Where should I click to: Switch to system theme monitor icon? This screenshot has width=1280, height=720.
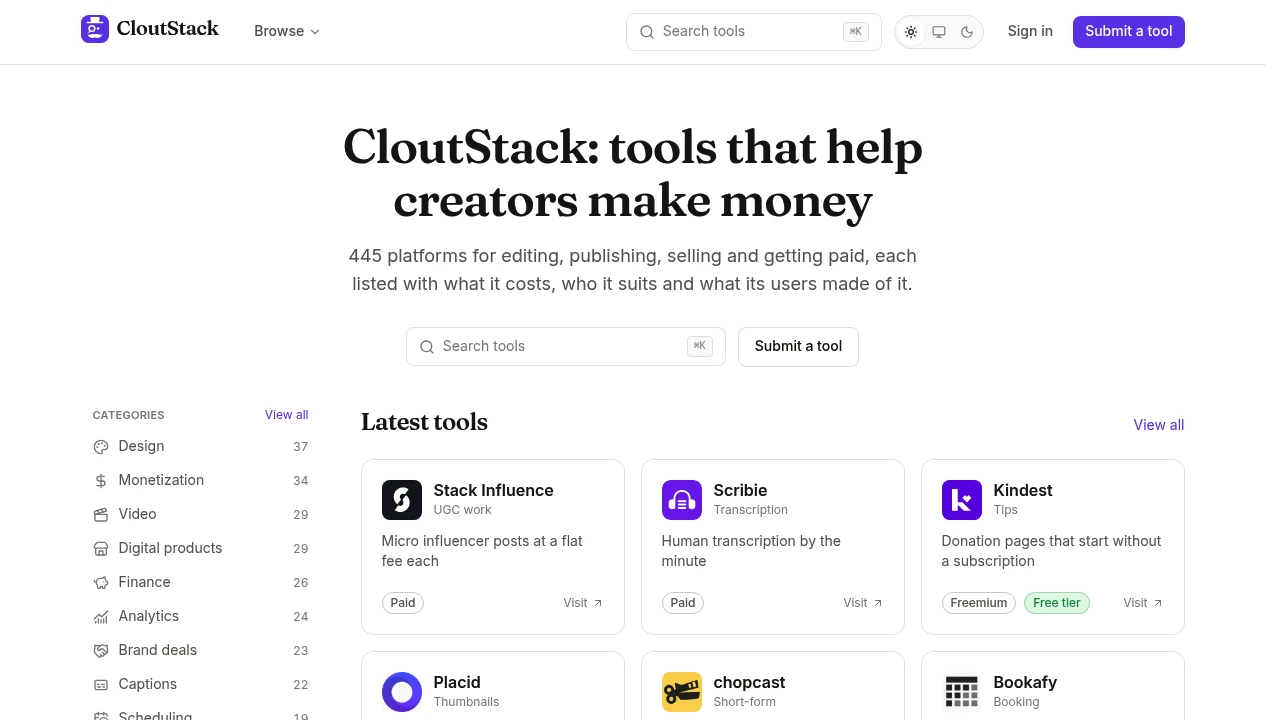[939, 32]
